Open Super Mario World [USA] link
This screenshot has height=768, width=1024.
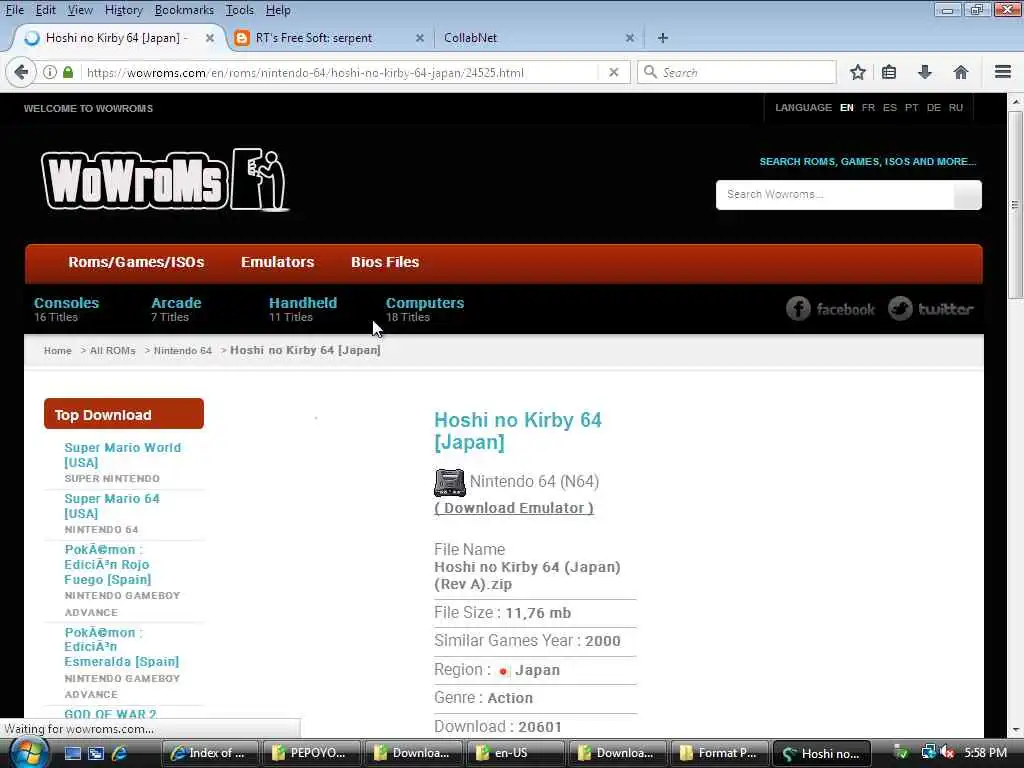pos(122,455)
